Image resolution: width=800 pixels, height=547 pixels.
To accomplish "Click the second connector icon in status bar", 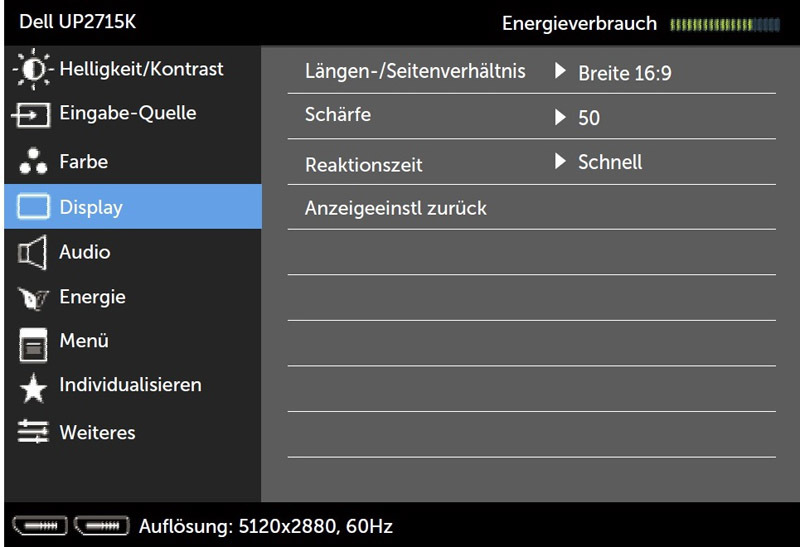I will coord(102,526).
